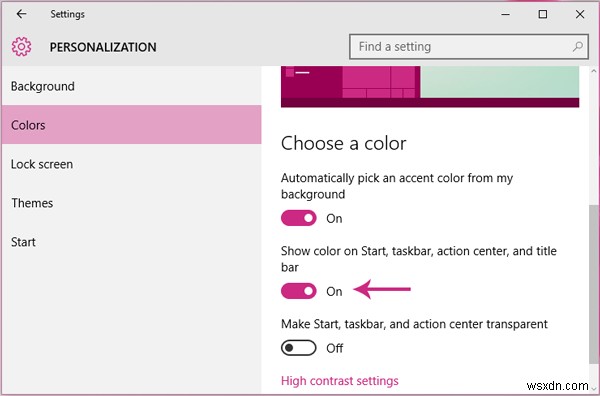Click the scrollbar up arrow
Screen dimensions: 600x396
(593, 71)
